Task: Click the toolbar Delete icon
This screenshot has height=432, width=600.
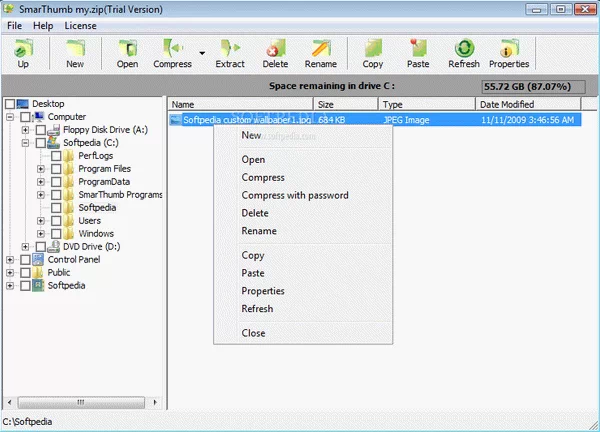Action: 276,49
